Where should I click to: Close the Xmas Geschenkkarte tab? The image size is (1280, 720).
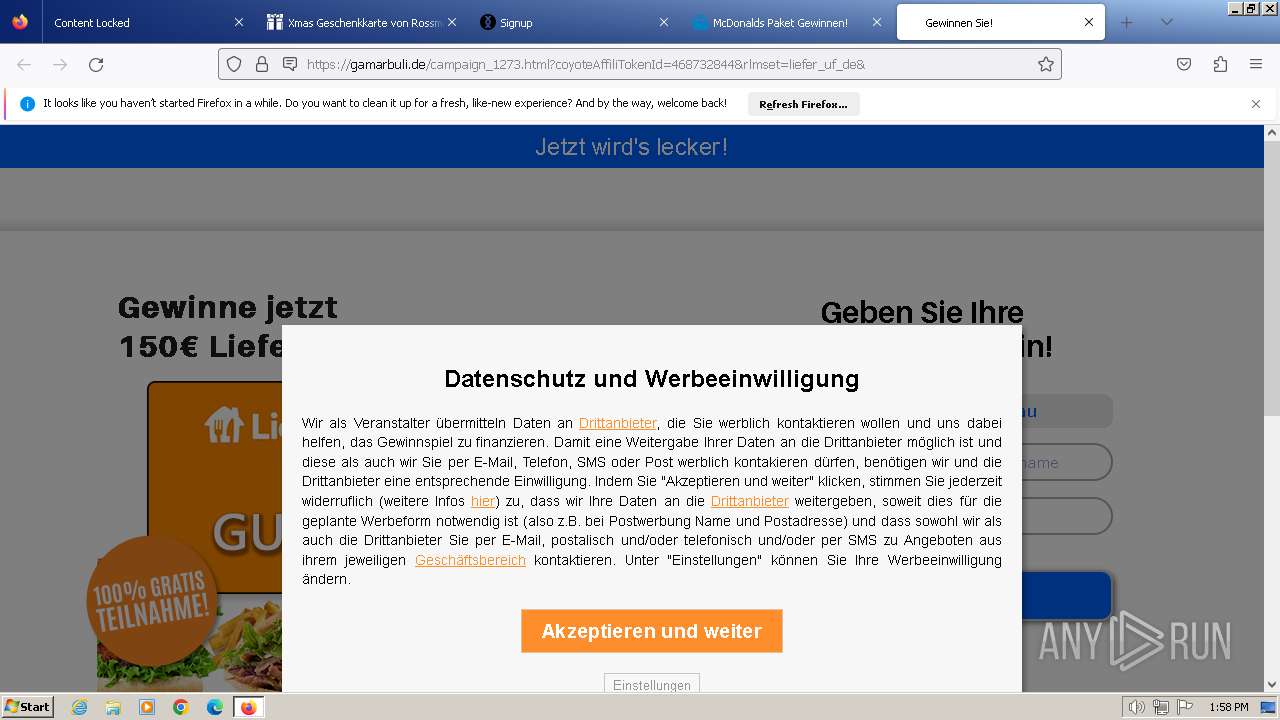[452, 22]
